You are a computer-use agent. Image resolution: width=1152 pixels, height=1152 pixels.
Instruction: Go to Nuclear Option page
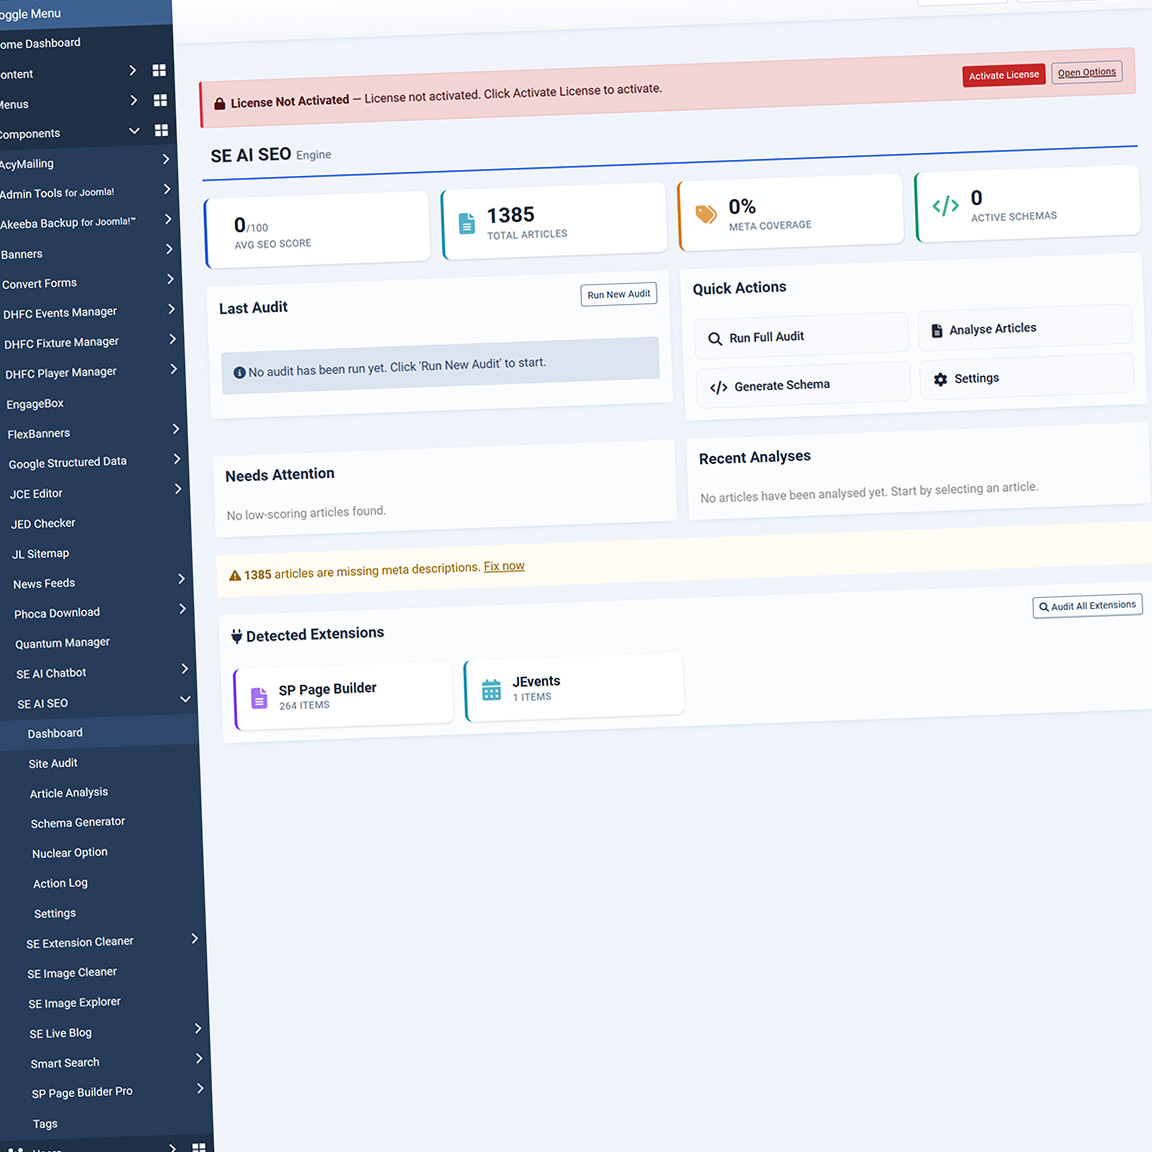coord(70,853)
